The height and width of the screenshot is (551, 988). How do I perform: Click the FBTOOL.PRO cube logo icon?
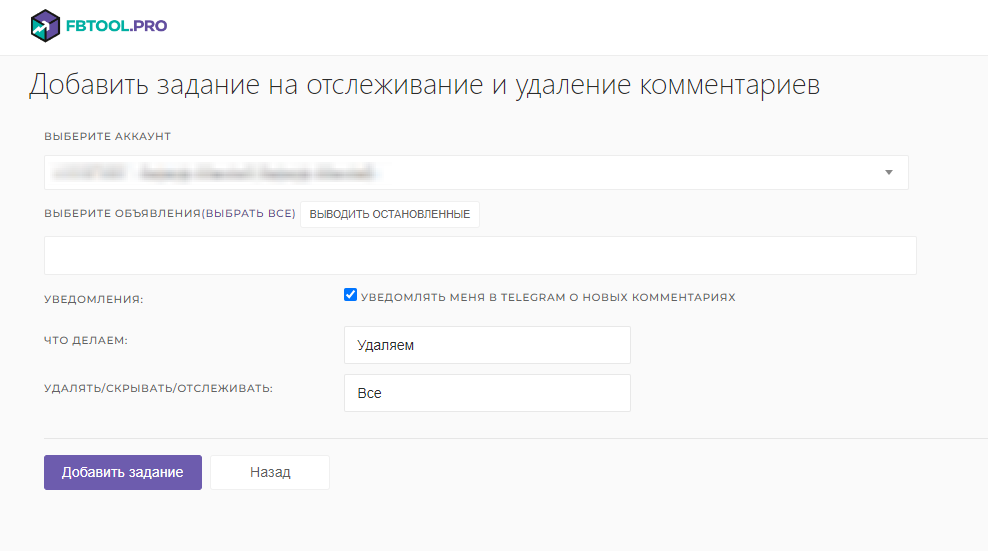(45, 26)
